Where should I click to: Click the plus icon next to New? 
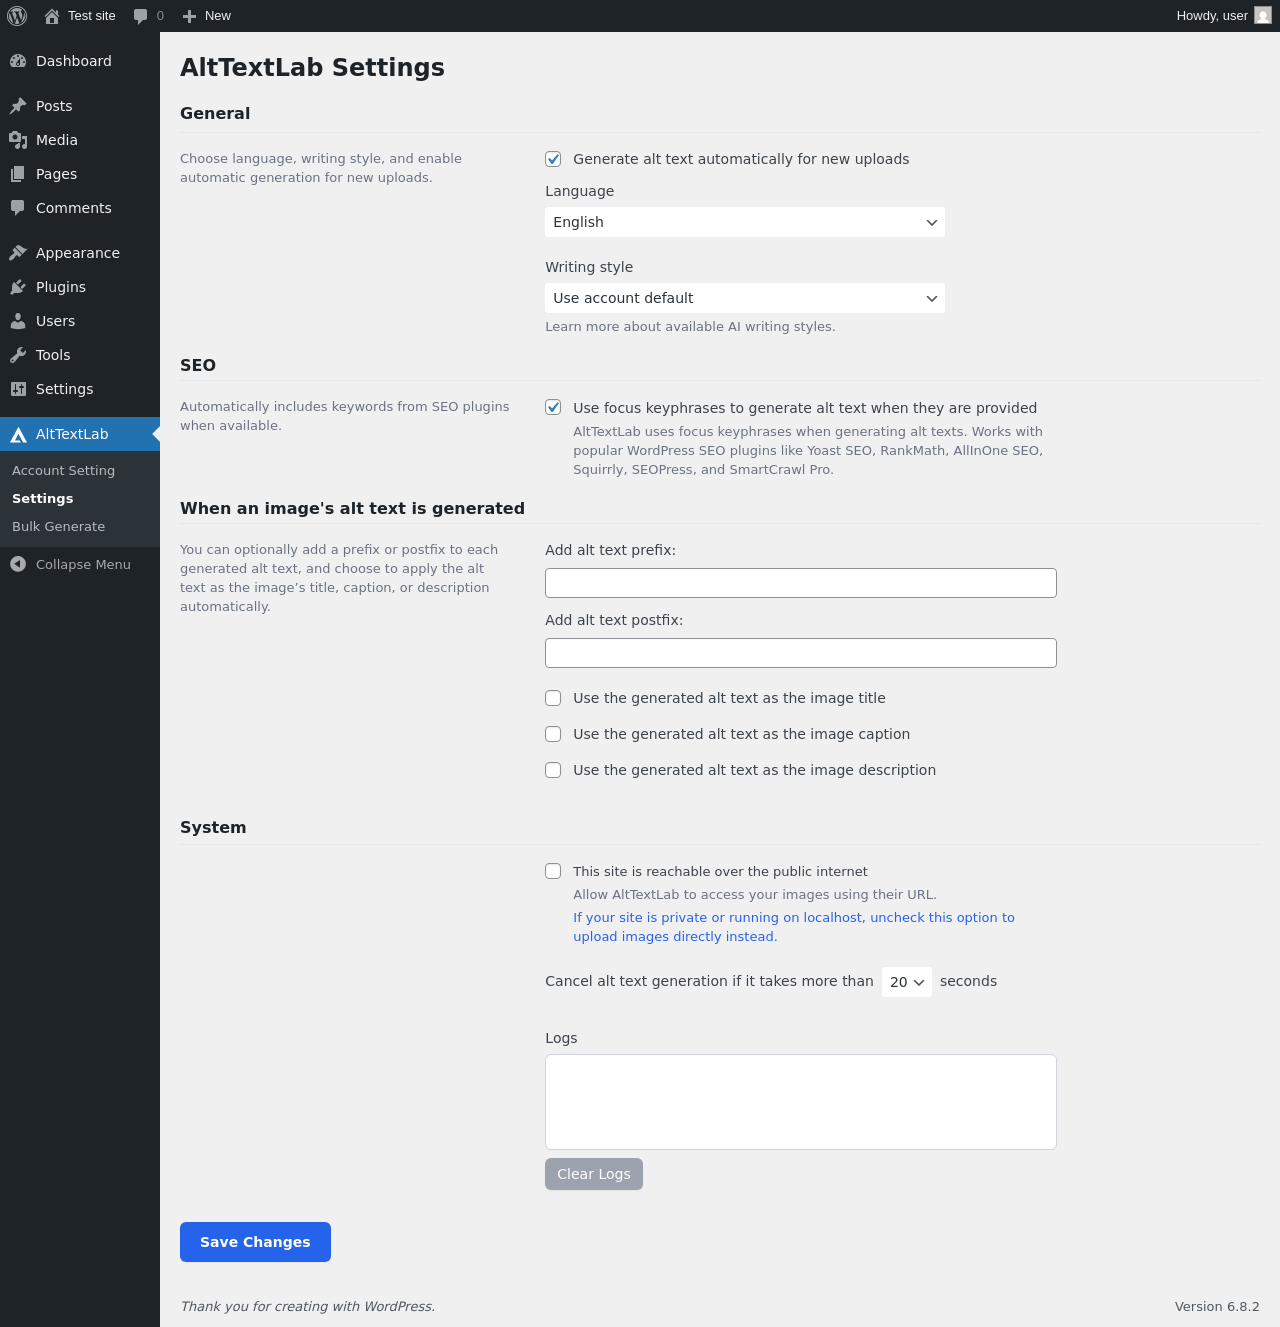click(189, 16)
